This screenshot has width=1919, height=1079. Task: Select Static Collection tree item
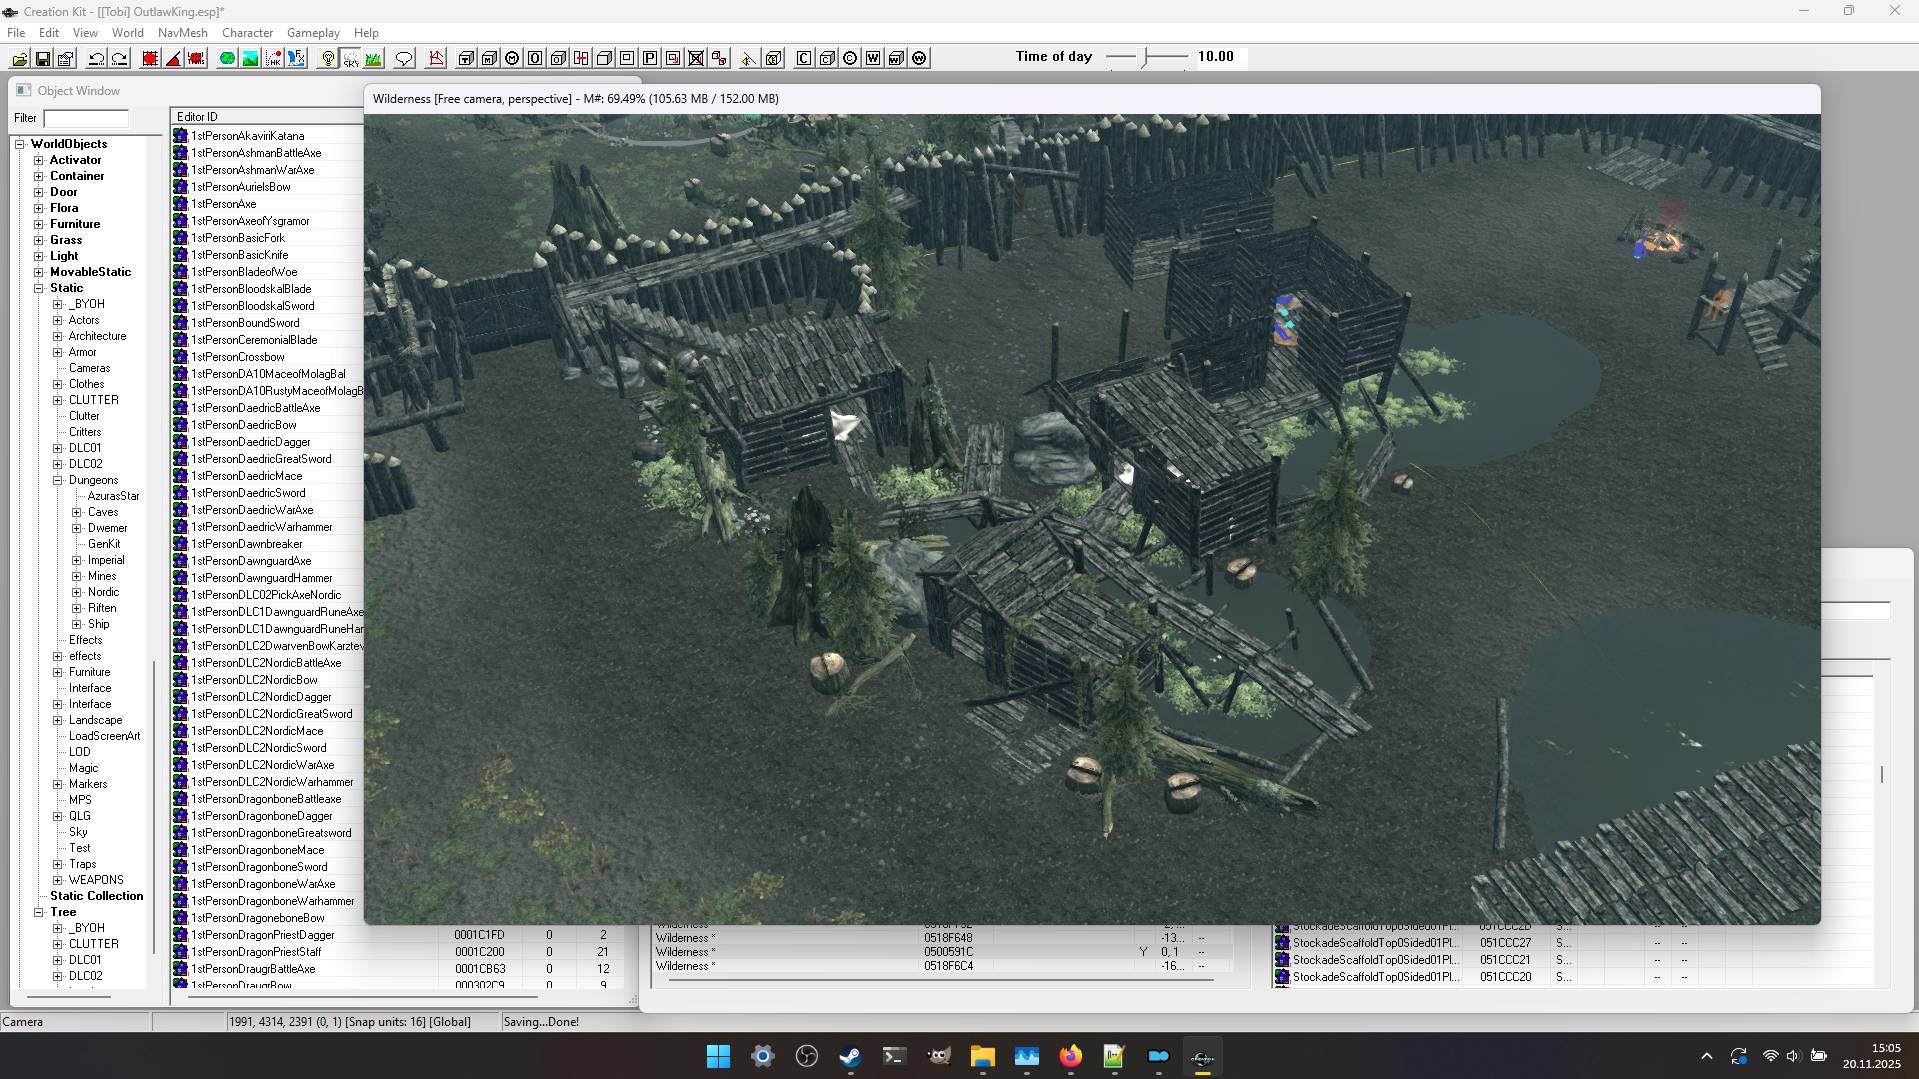[x=97, y=896]
